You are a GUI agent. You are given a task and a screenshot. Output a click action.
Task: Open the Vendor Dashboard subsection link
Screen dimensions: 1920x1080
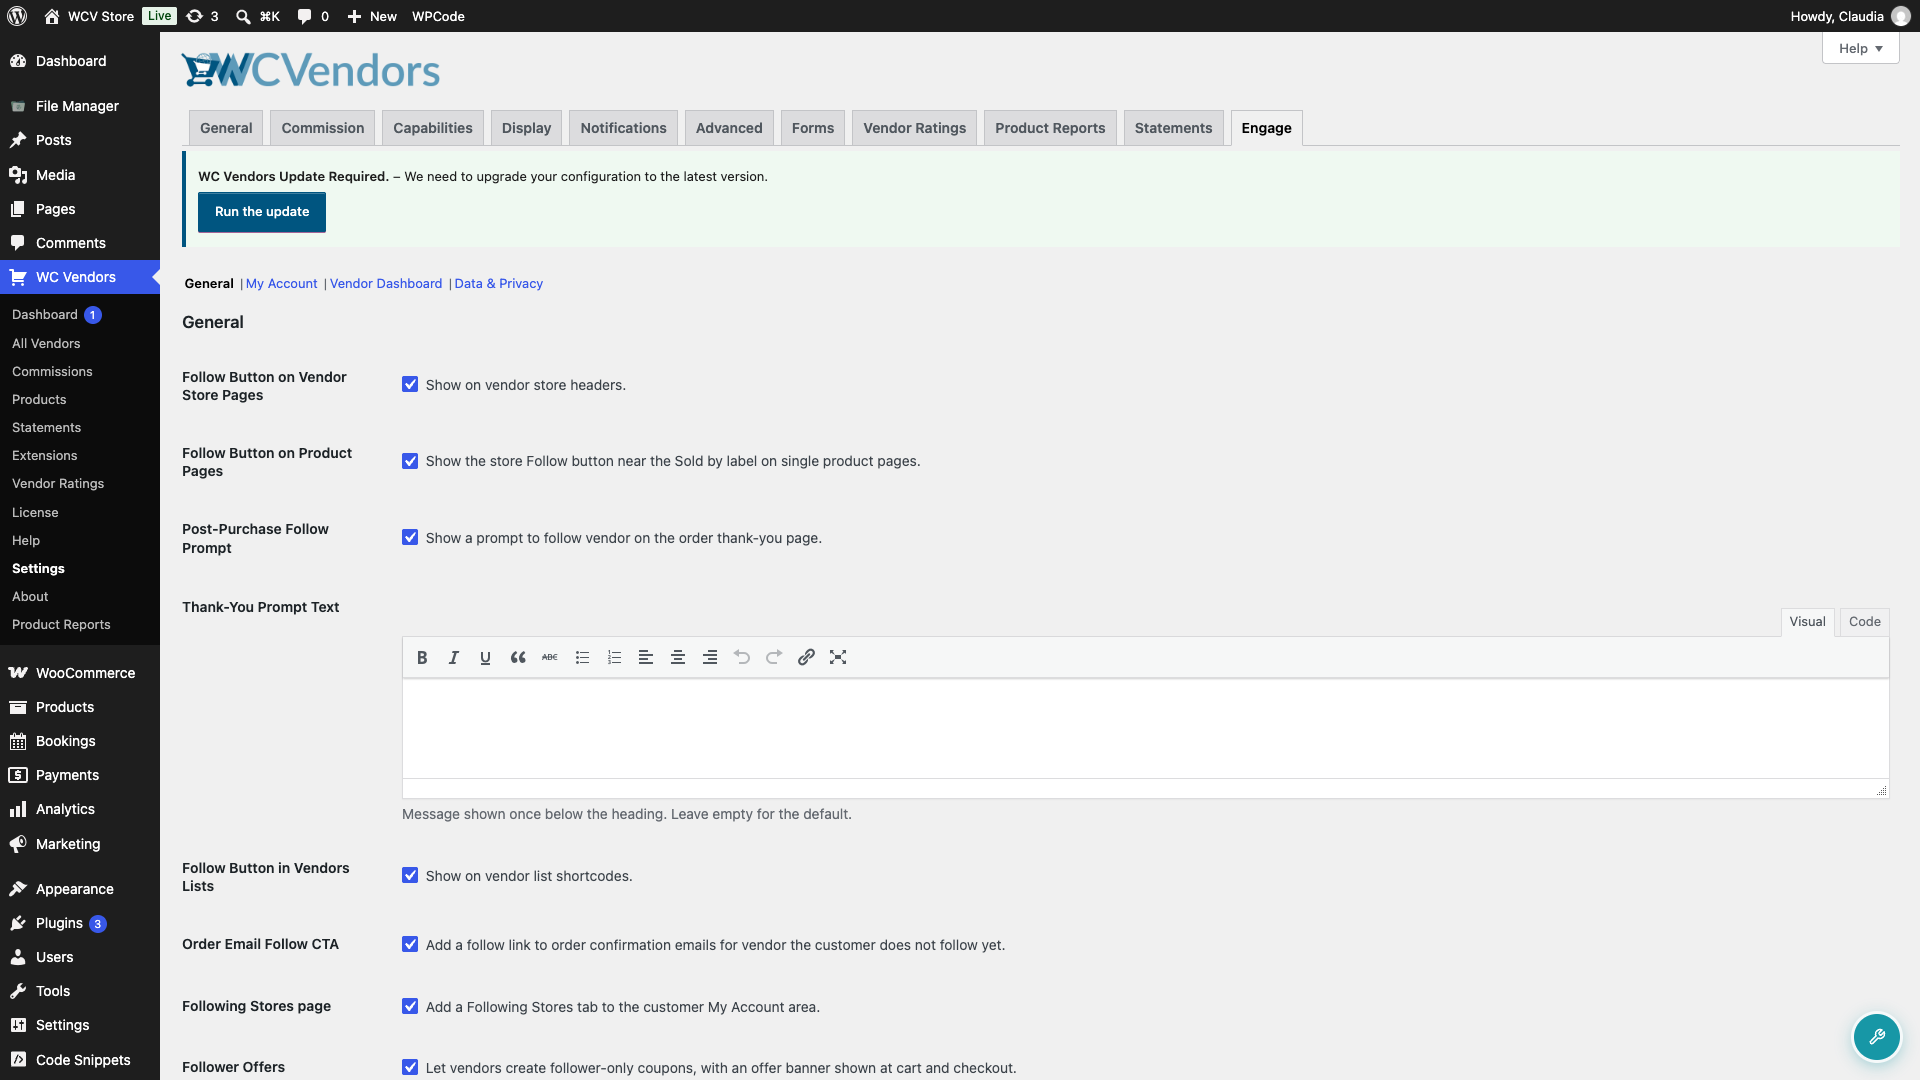click(x=386, y=284)
